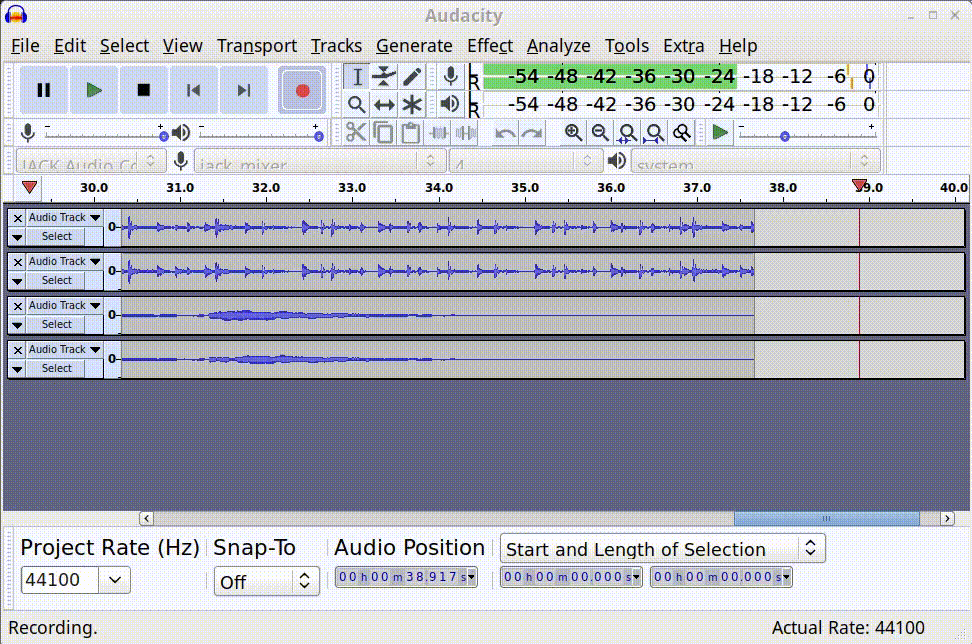Screen dimensions: 972x644
Task: Click the Zoom Out icon
Action: [600, 133]
